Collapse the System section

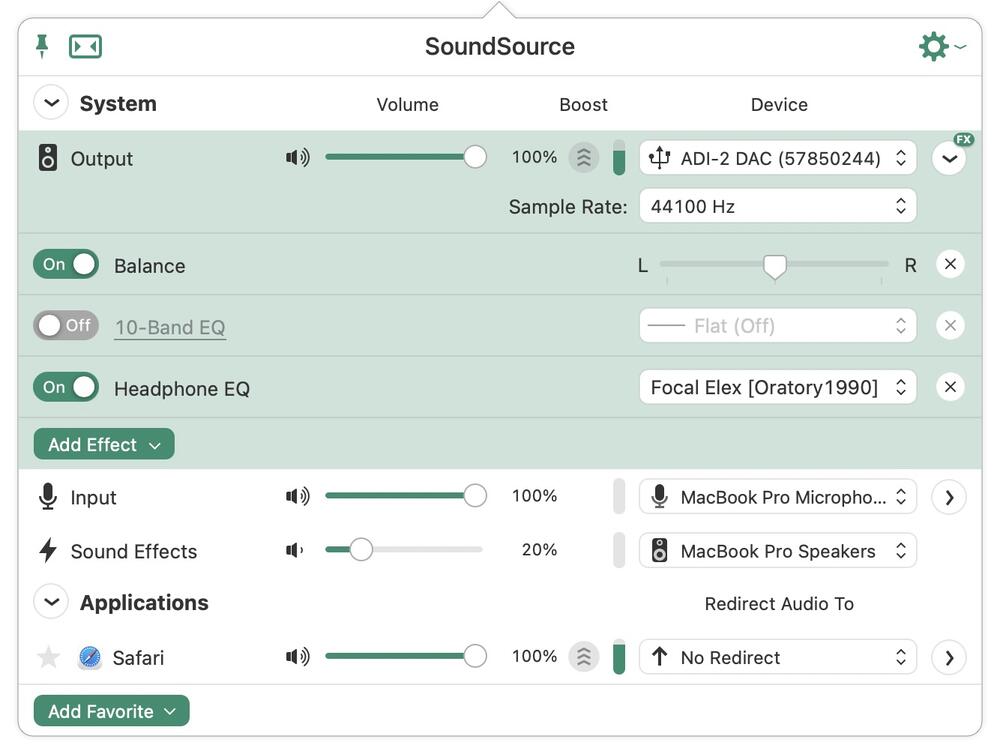pyautogui.click(x=51, y=103)
